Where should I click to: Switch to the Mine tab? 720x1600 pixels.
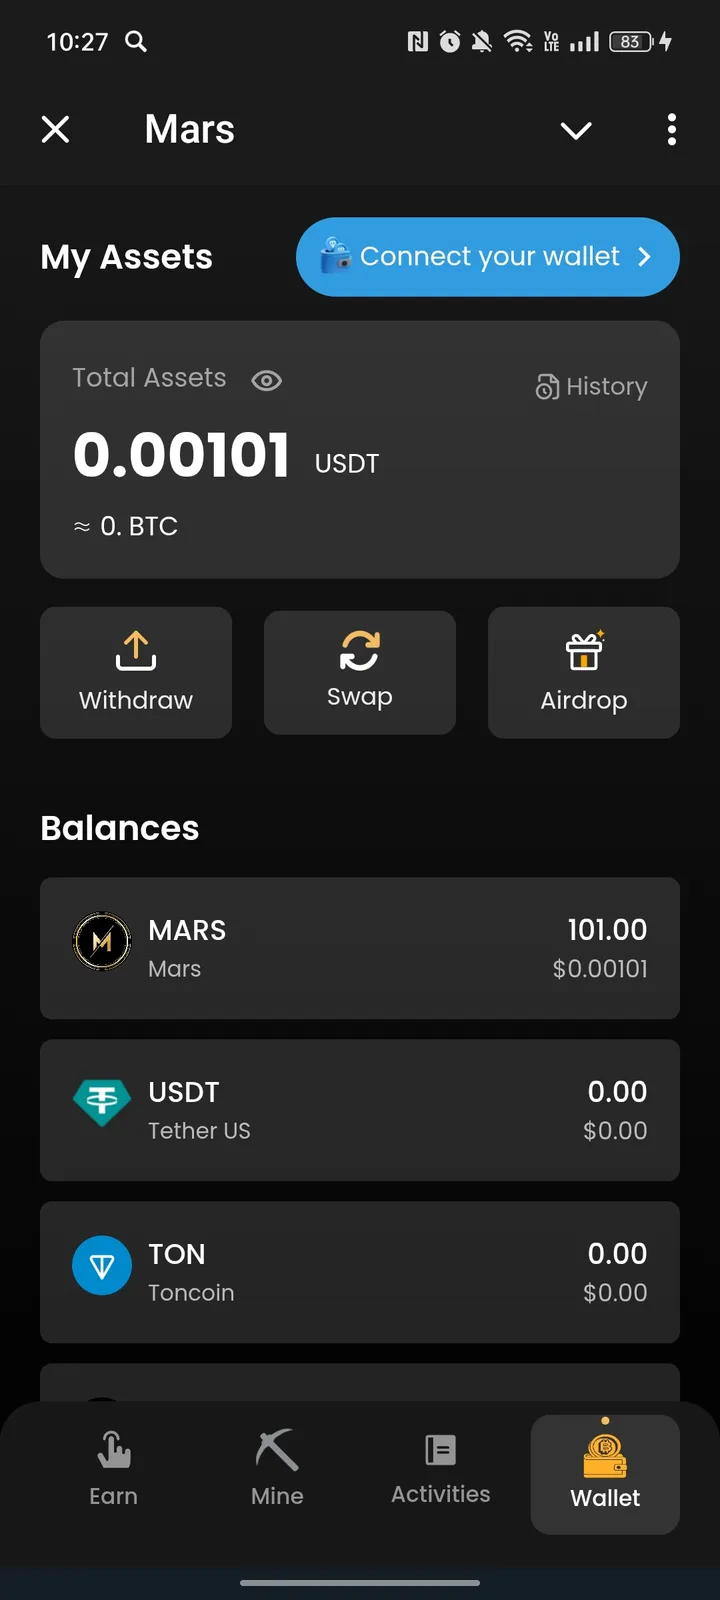[277, 1468]
